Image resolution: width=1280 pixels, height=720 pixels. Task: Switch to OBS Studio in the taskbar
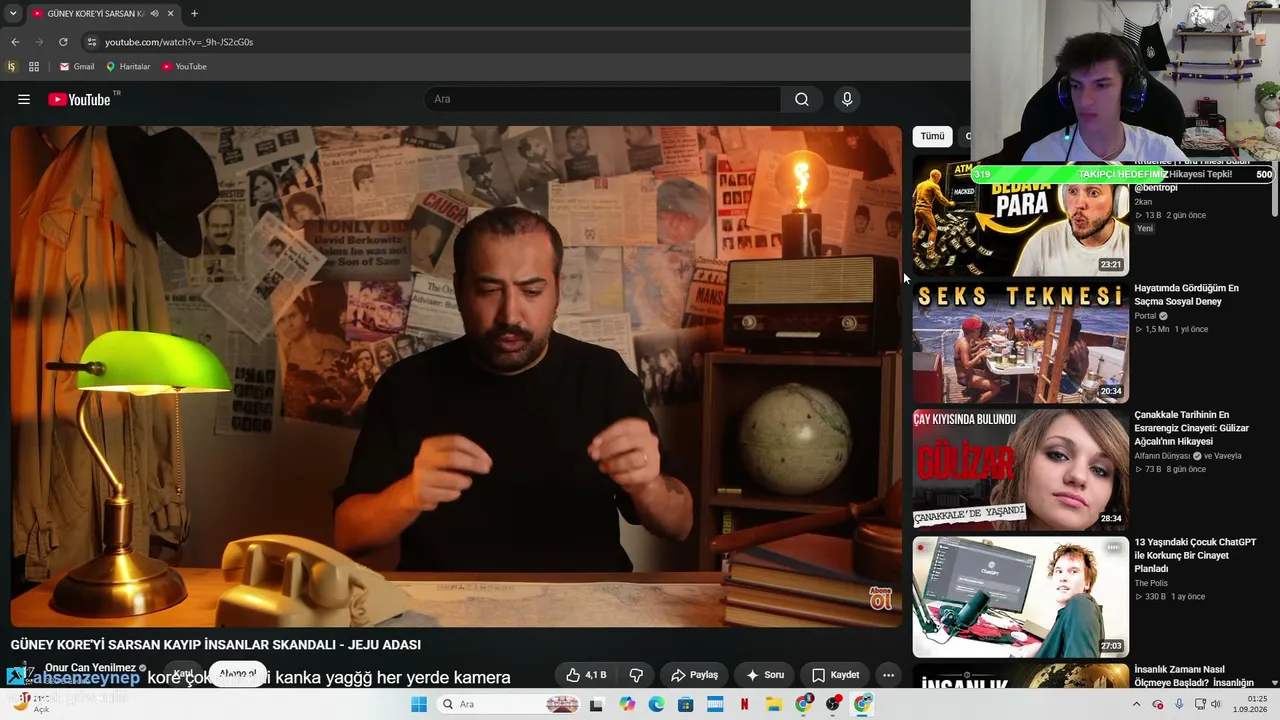click(x=833, y=704)
